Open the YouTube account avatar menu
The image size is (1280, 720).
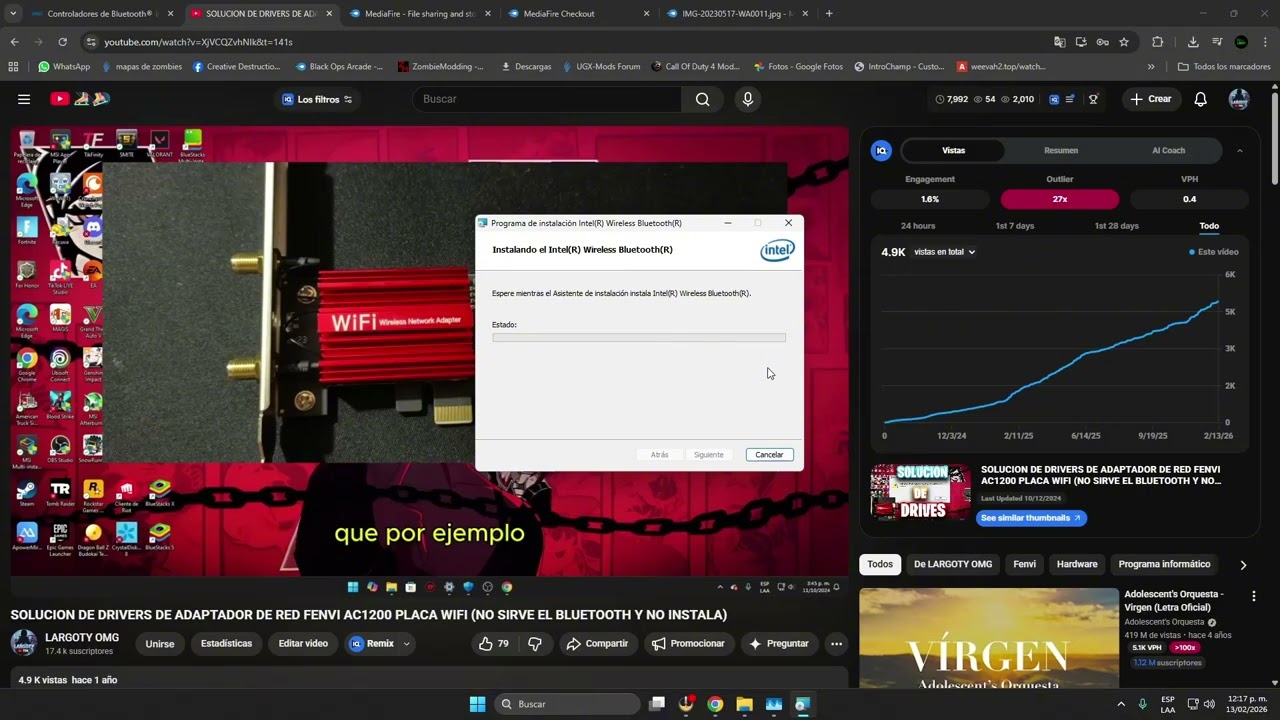point(1239,99)
